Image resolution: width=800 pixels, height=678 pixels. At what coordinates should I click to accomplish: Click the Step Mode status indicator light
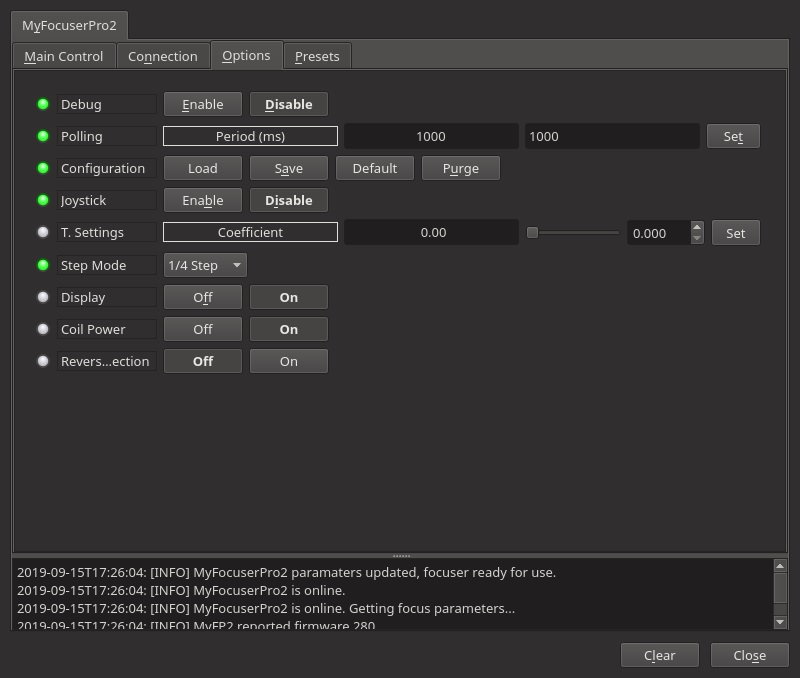click(43, 265)
